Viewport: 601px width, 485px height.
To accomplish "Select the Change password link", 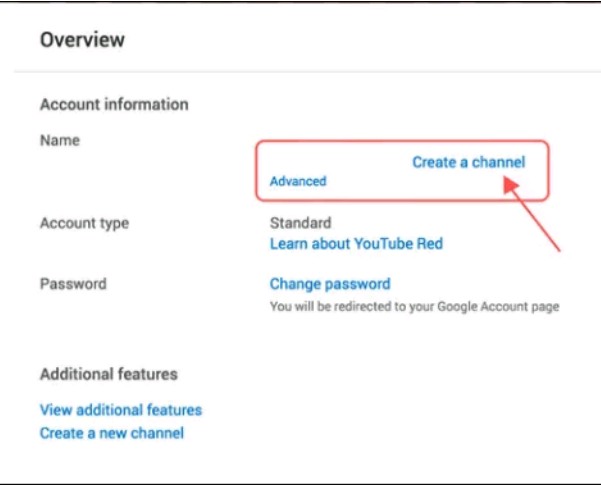I will point(330,284).
